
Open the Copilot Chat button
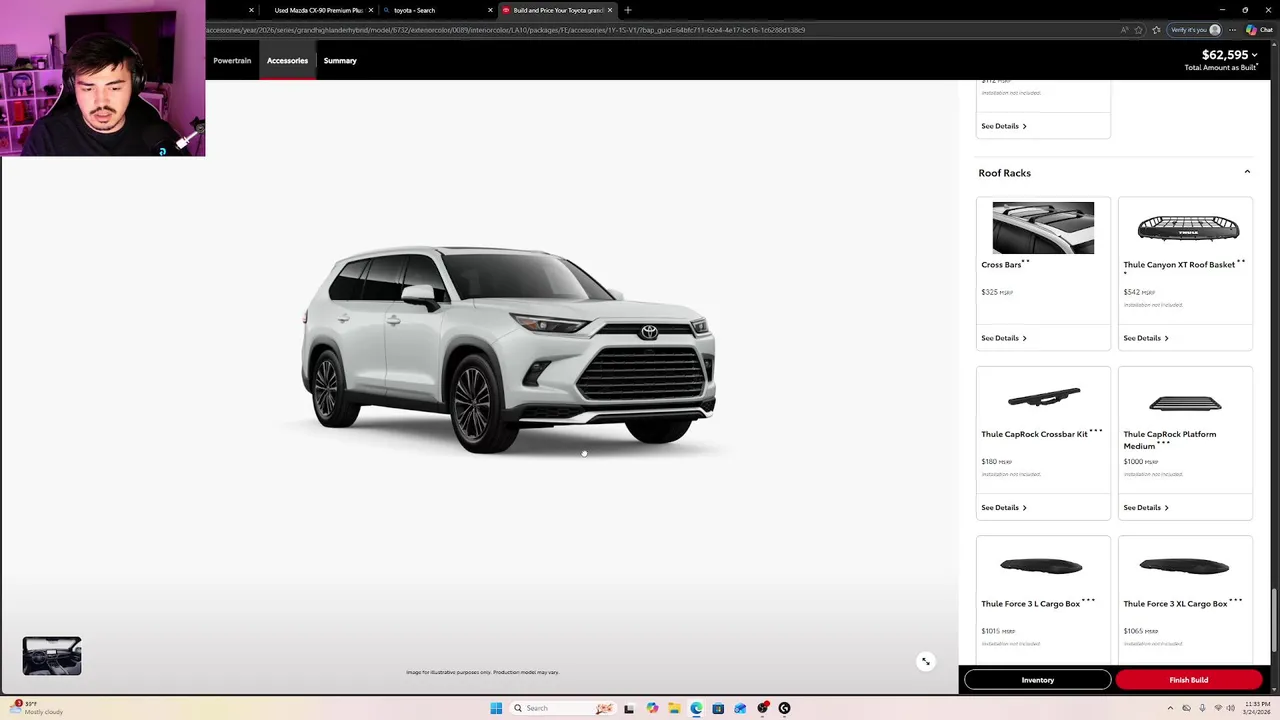(1258, 30)
